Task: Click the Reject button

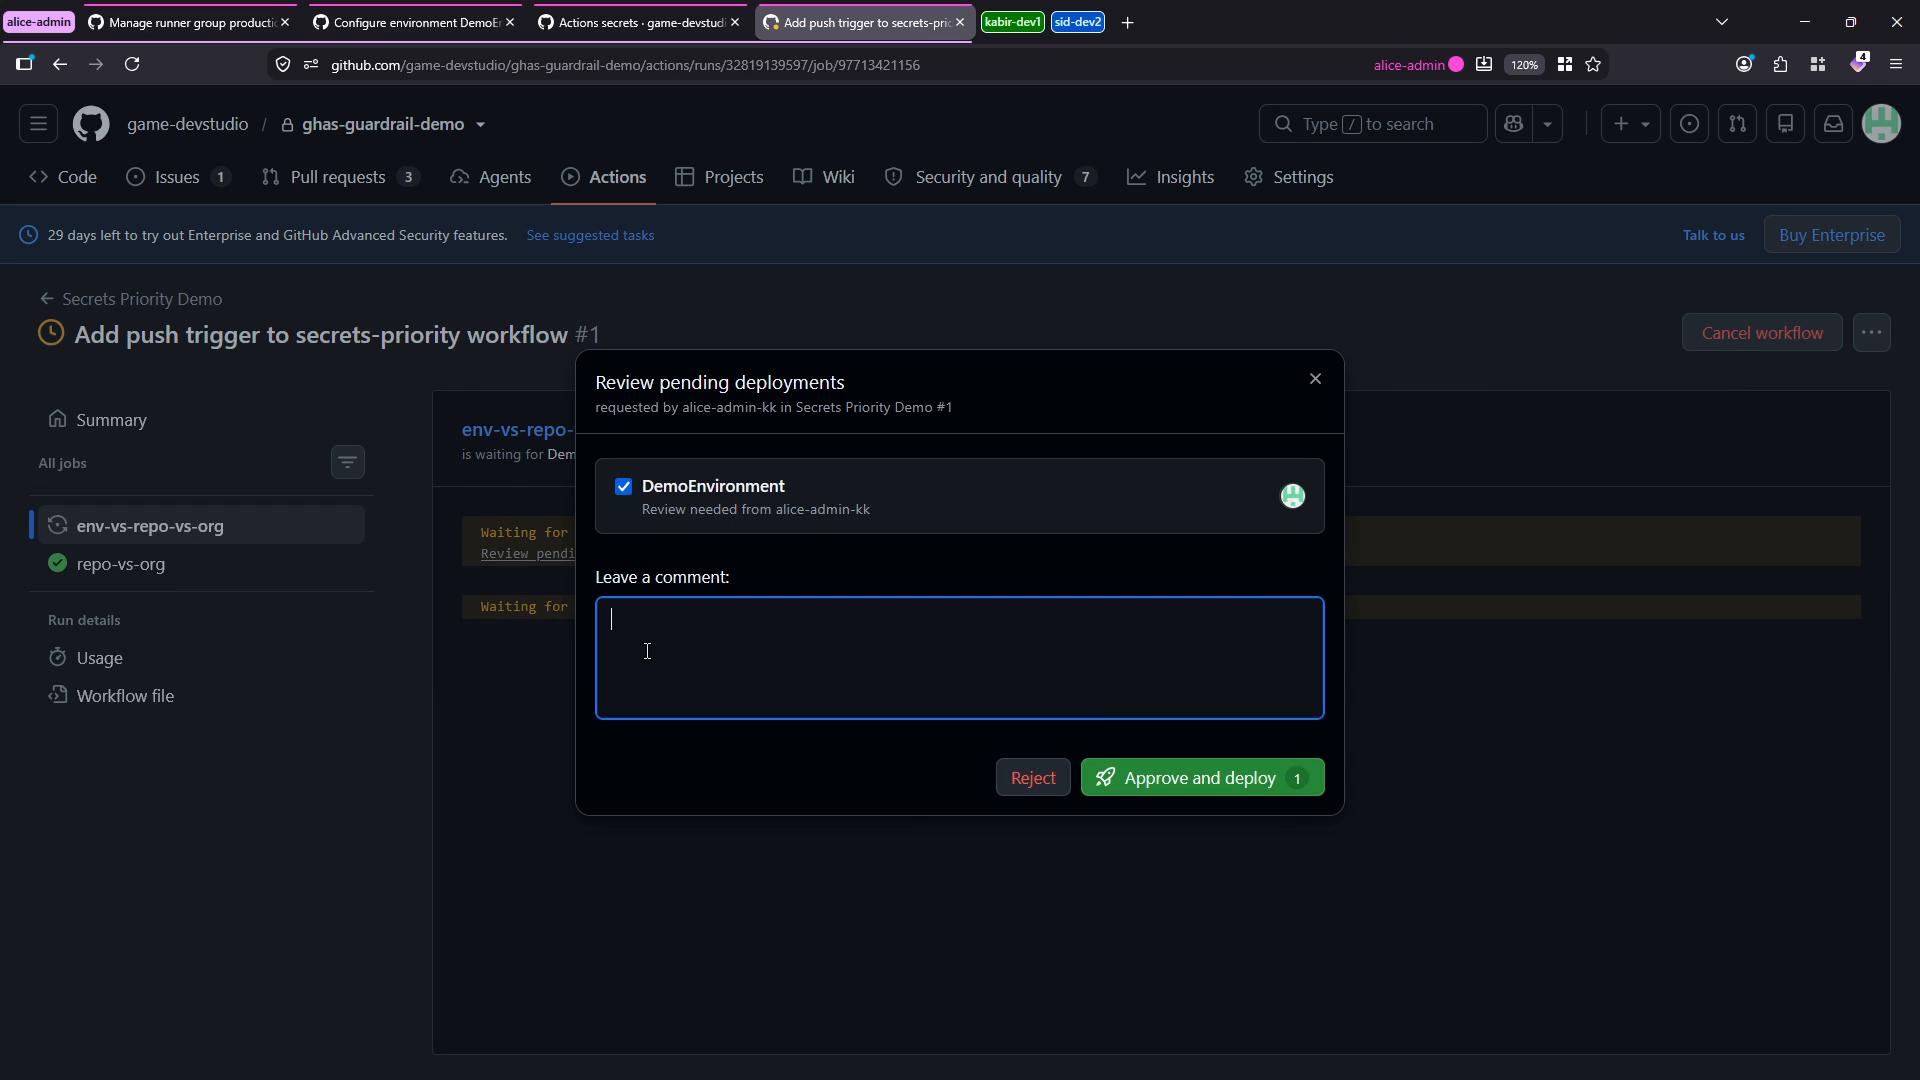Action: click(1033, 778)
